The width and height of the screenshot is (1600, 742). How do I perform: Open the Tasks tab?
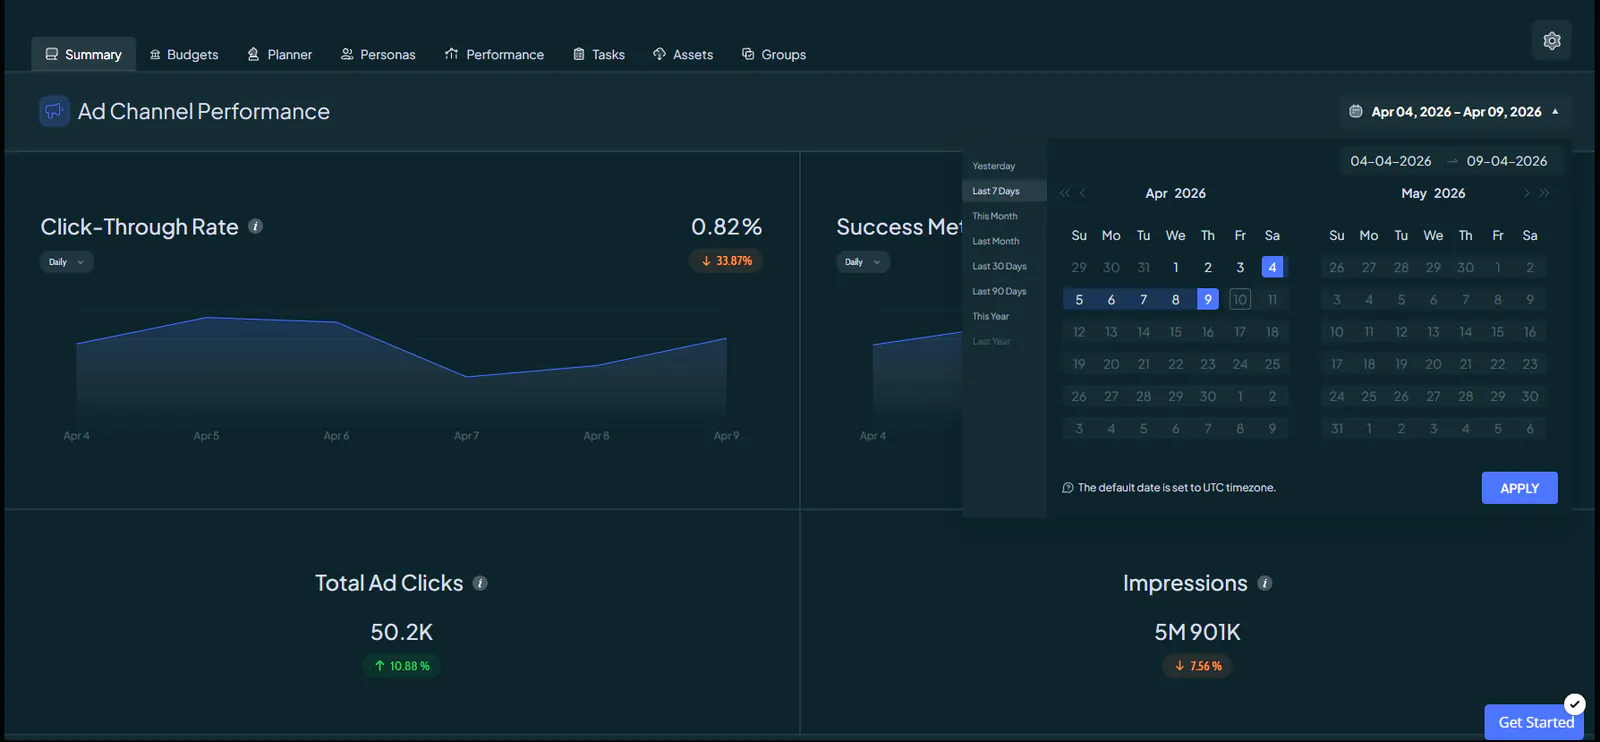pos(599,54)
